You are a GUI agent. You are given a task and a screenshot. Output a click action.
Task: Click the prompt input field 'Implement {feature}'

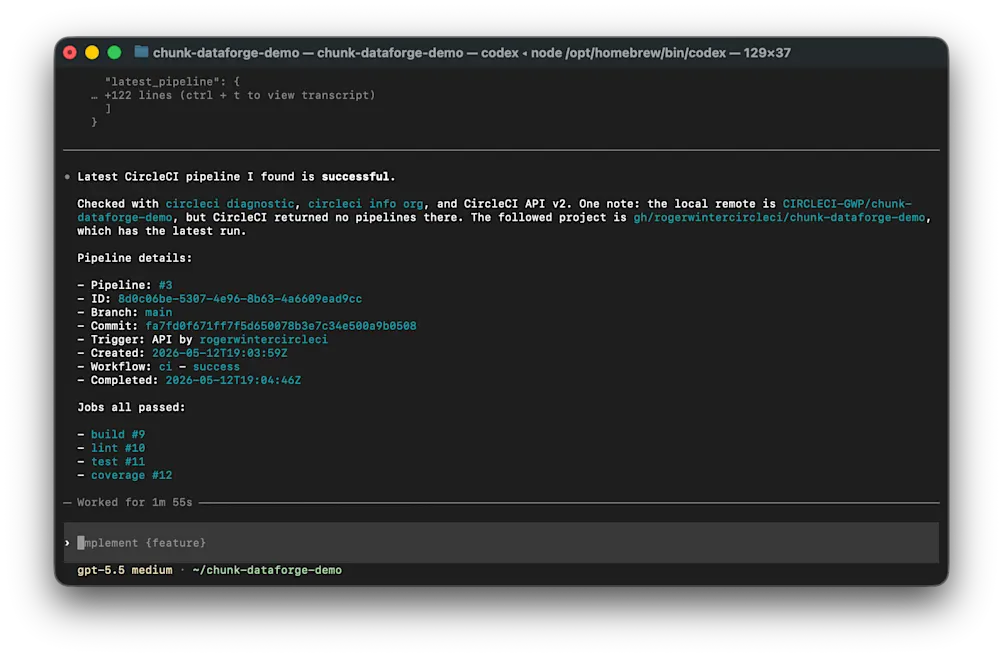pos(502,543)
